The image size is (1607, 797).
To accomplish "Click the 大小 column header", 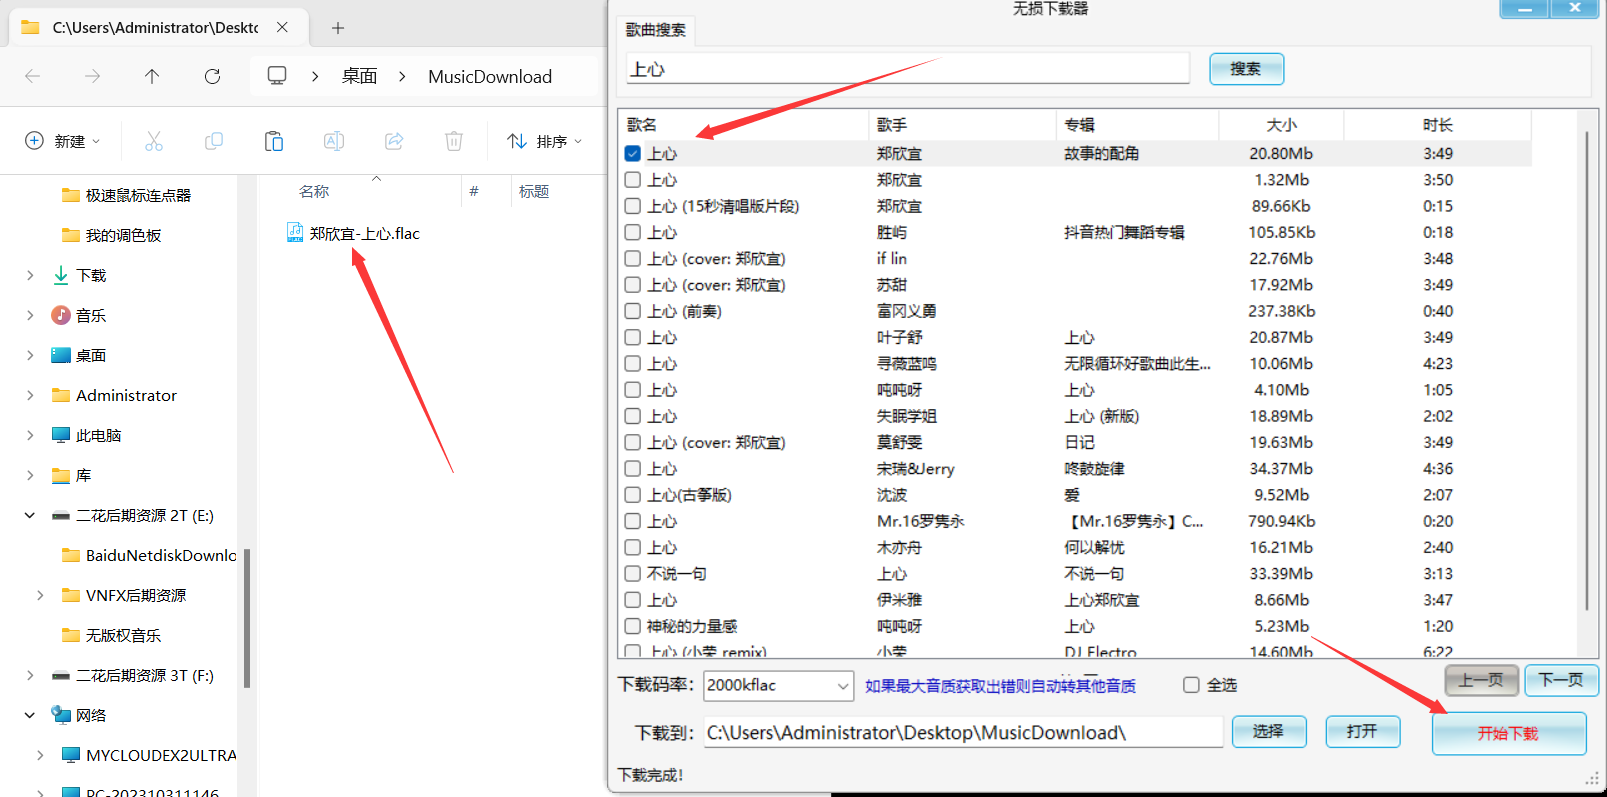I will click(x=1281, y=125).
